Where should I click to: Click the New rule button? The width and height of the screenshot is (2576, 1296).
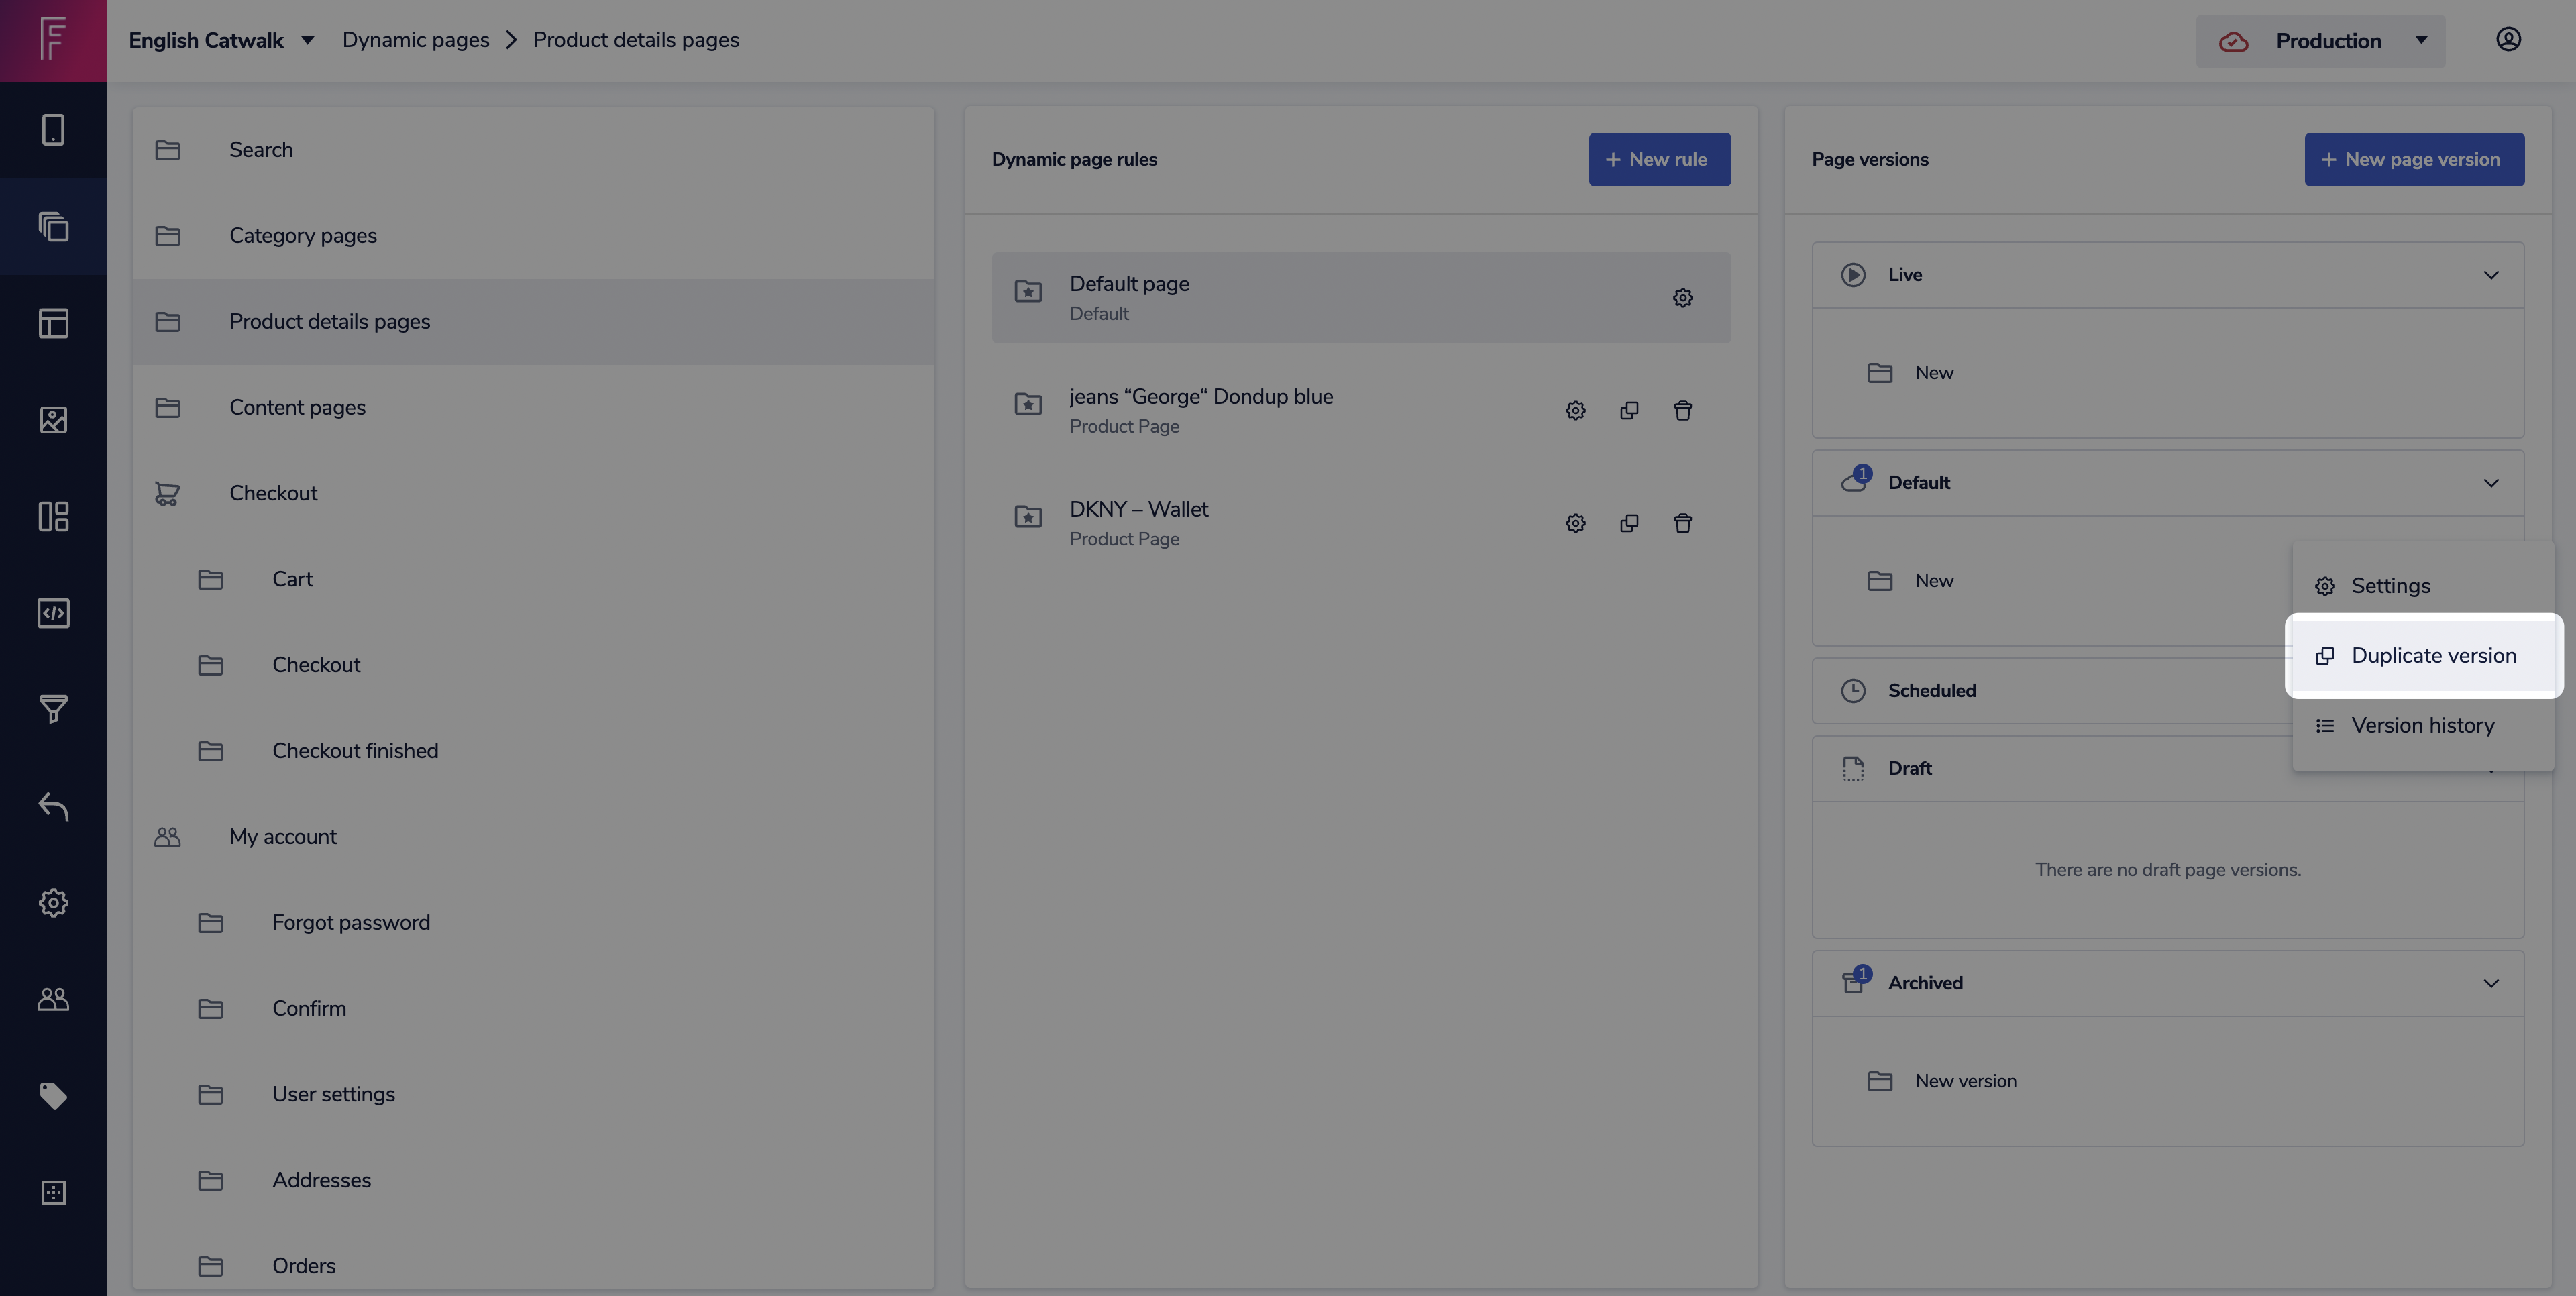1659,160
